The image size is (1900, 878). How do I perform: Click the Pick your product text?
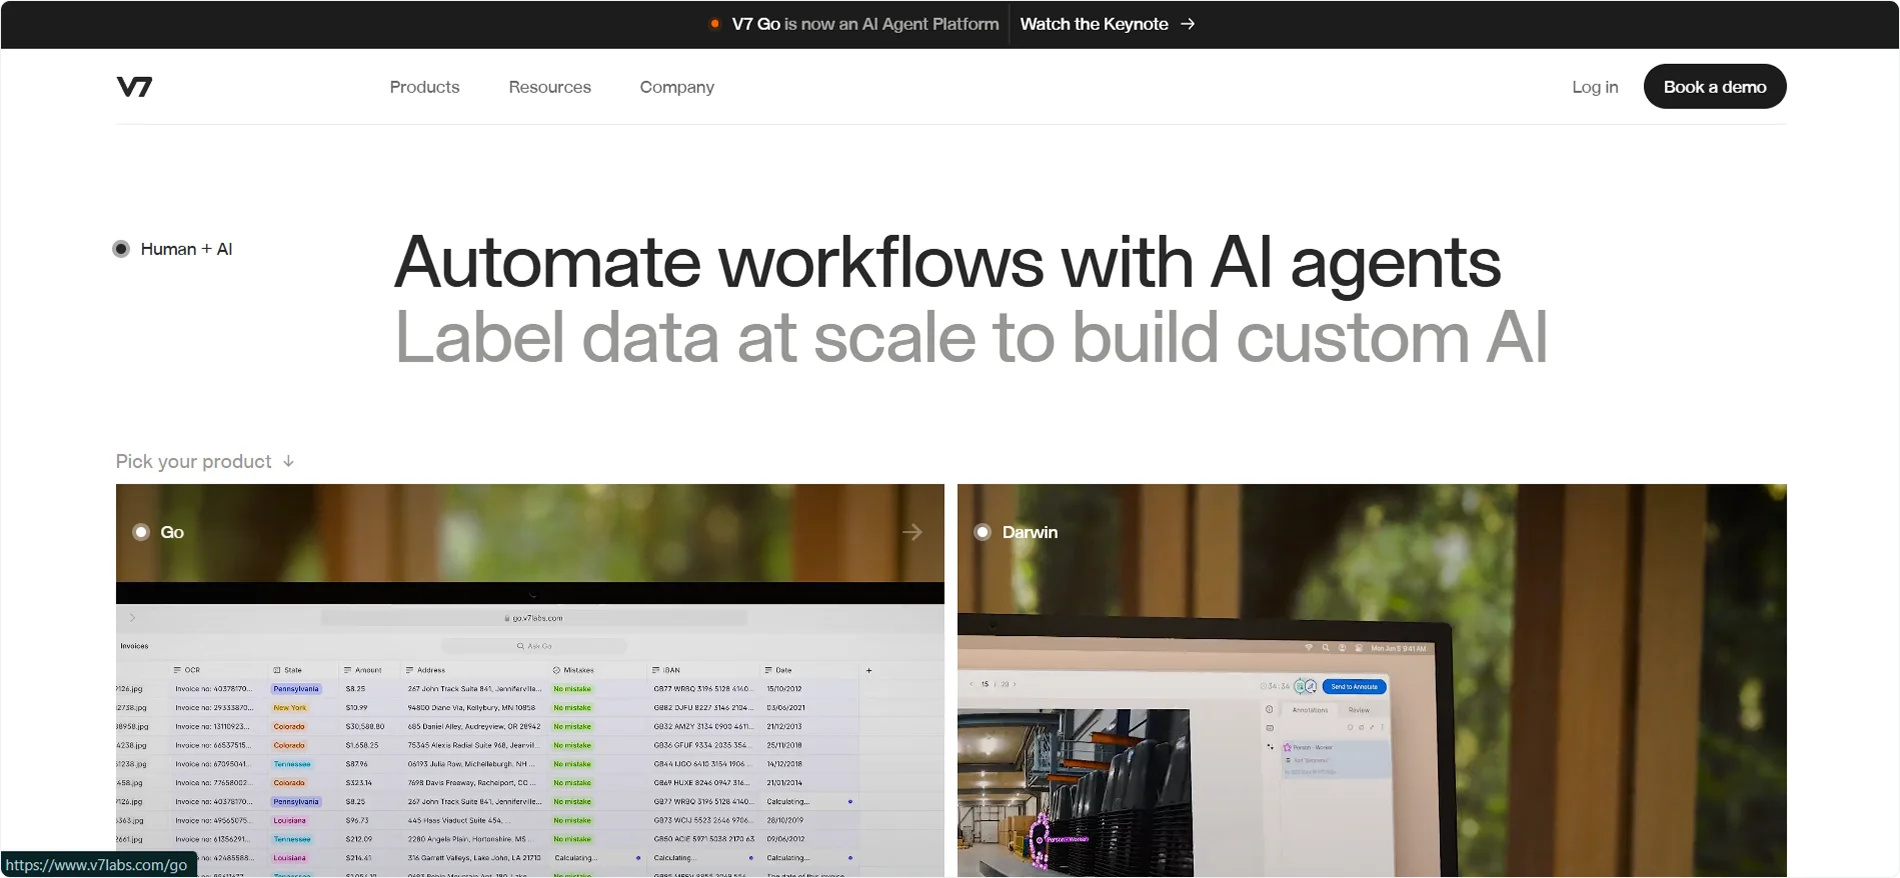(194, 461)
